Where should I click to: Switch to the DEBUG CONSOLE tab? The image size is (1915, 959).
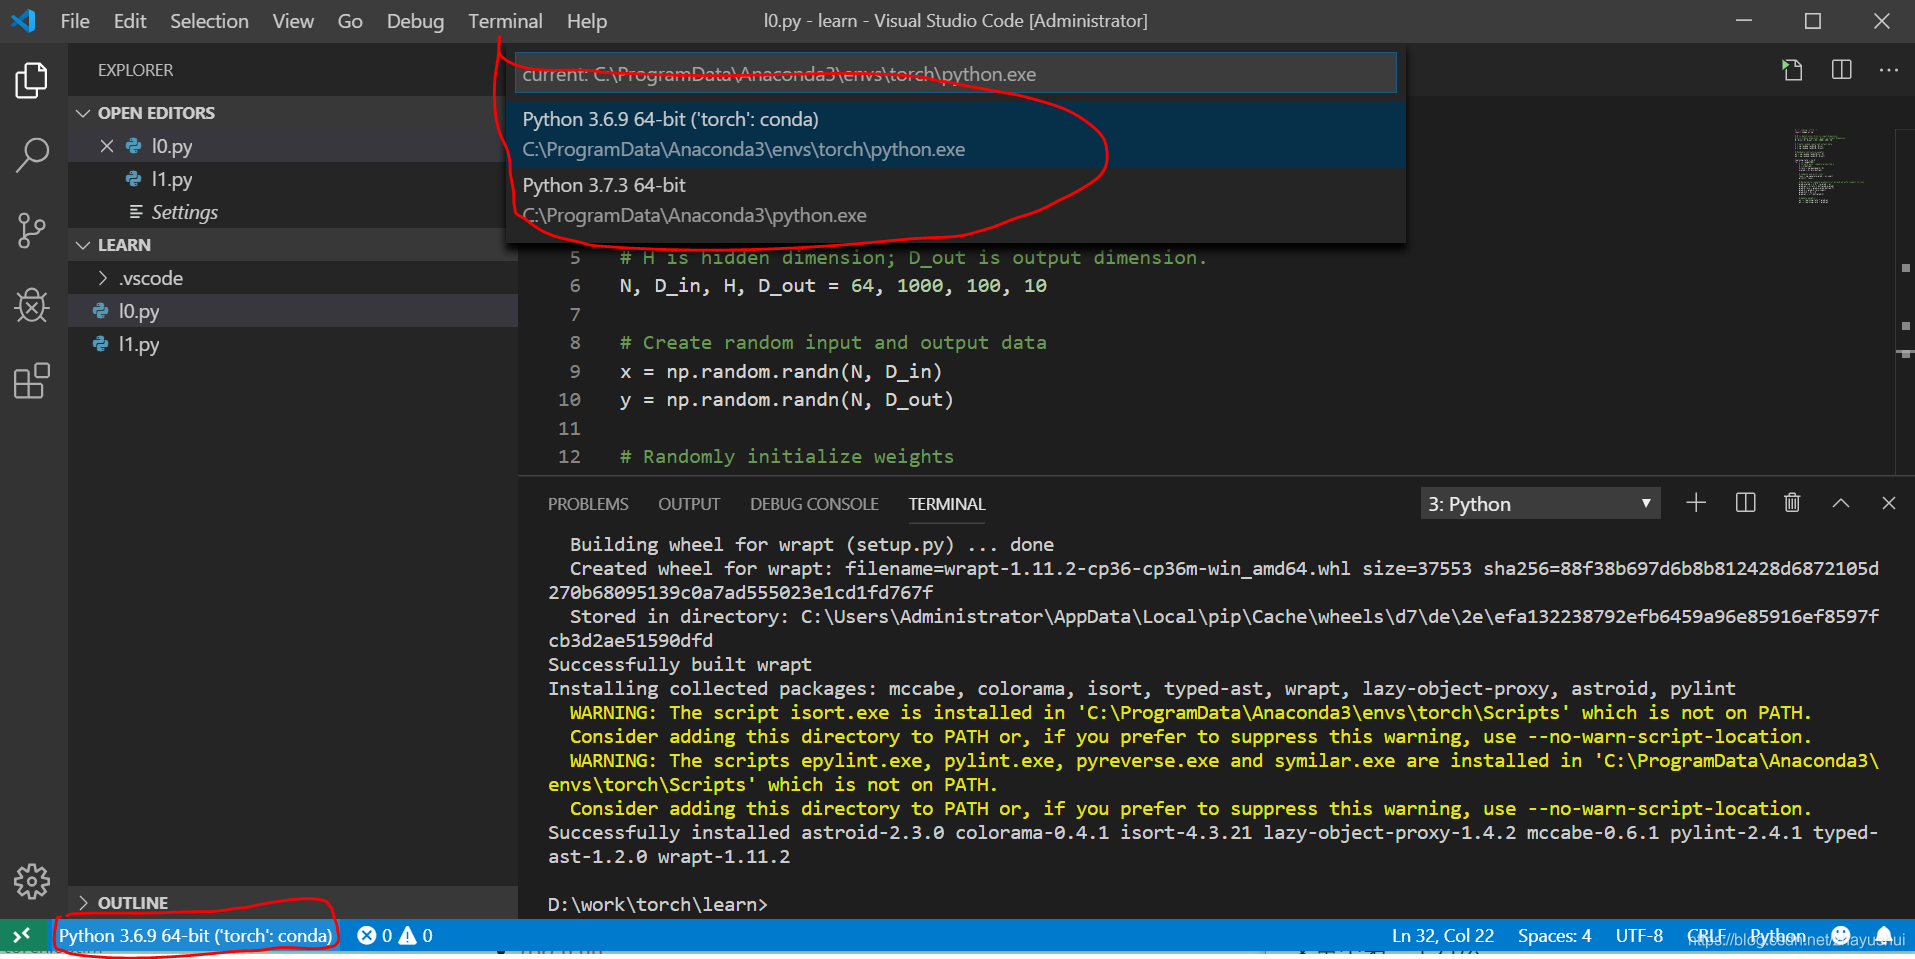click(814, 504)
